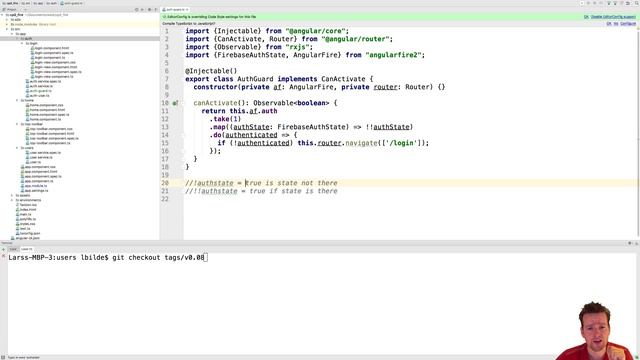Click auth breadcrumb in navigation bar

point(51,3)
